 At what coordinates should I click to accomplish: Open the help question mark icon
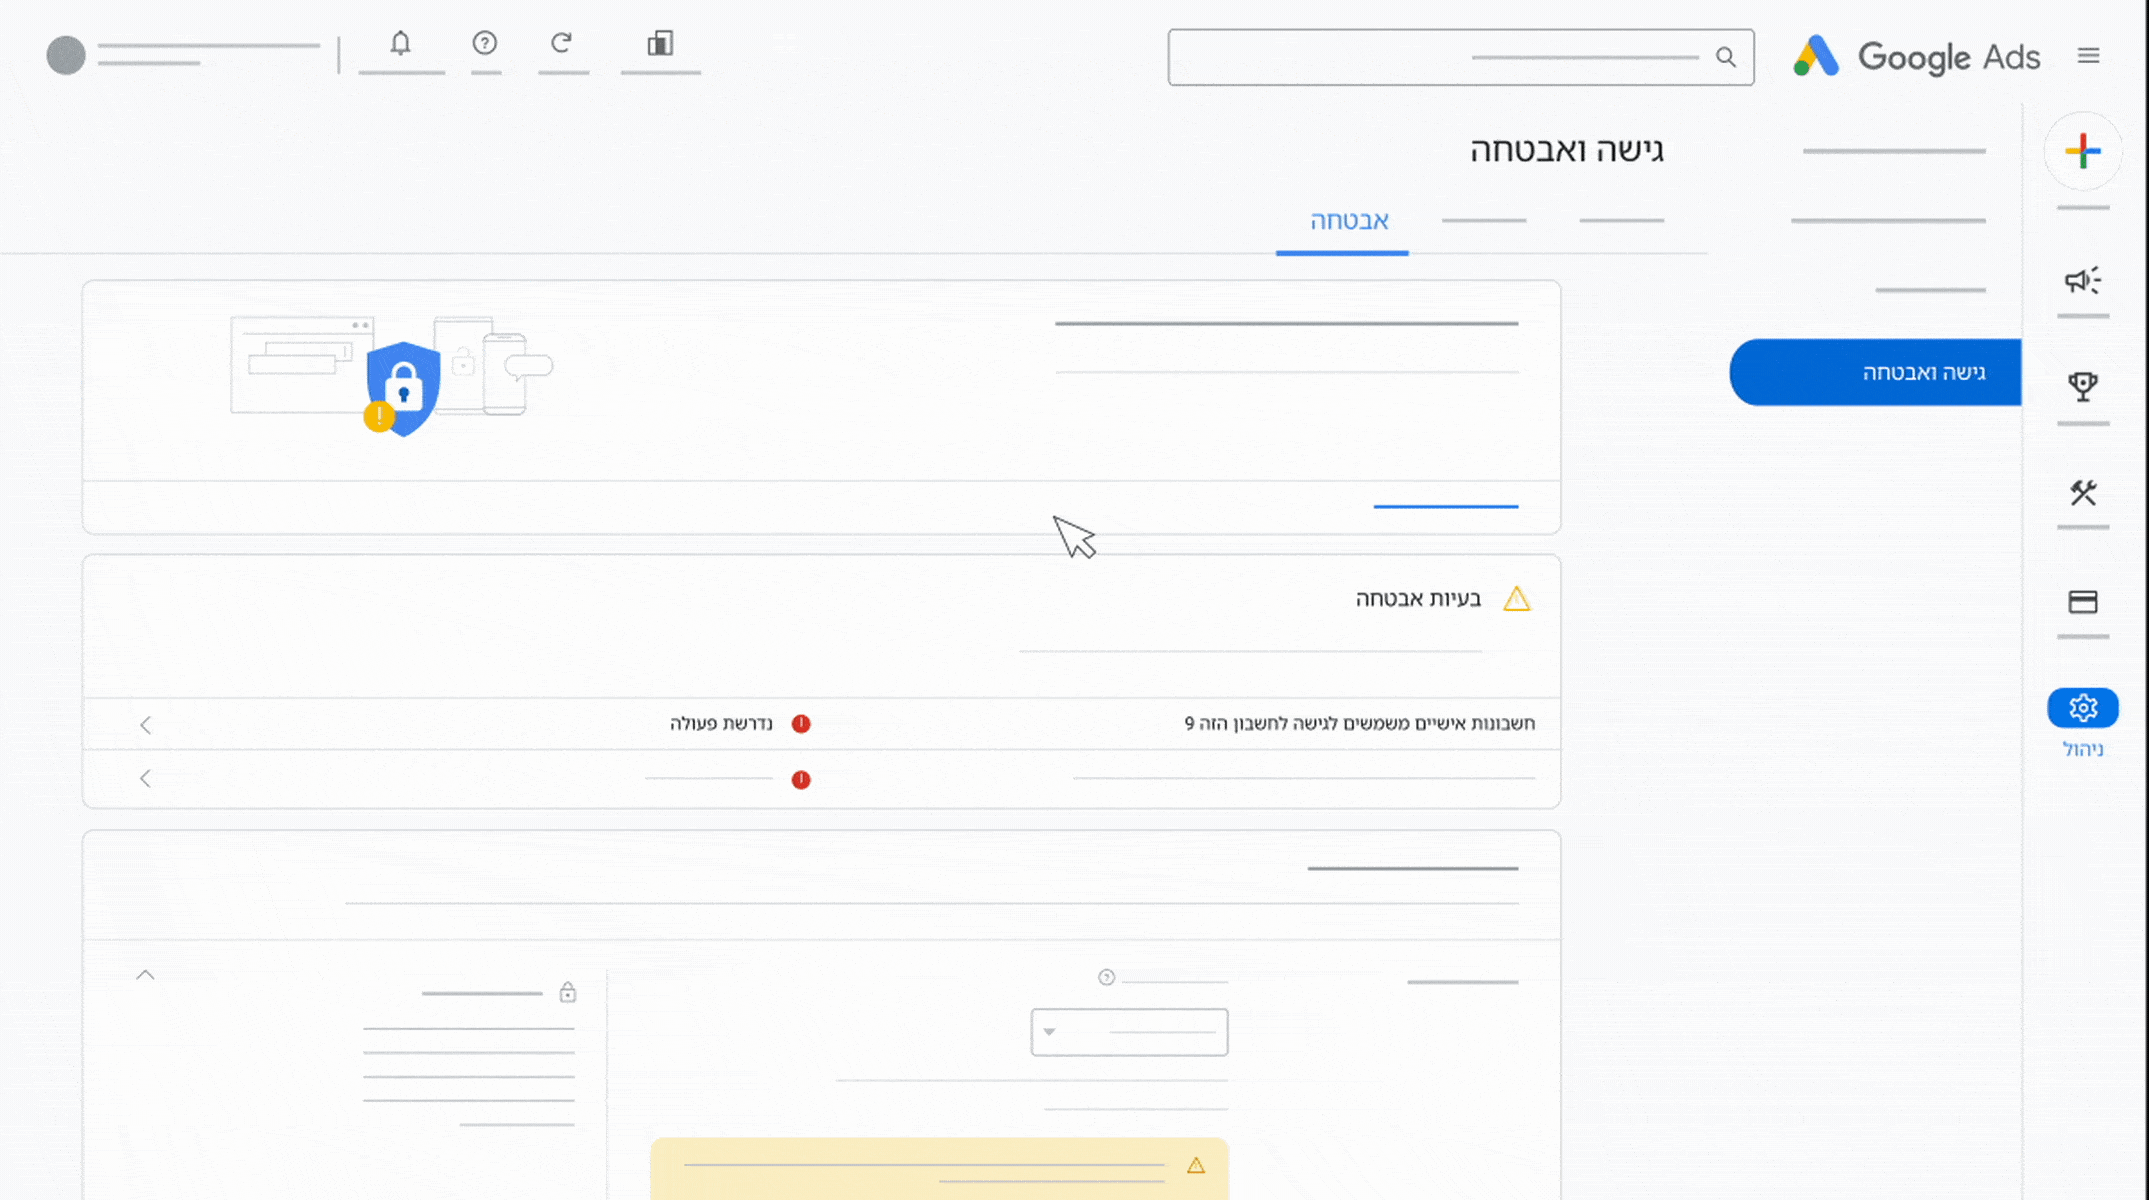click(485, 44)
